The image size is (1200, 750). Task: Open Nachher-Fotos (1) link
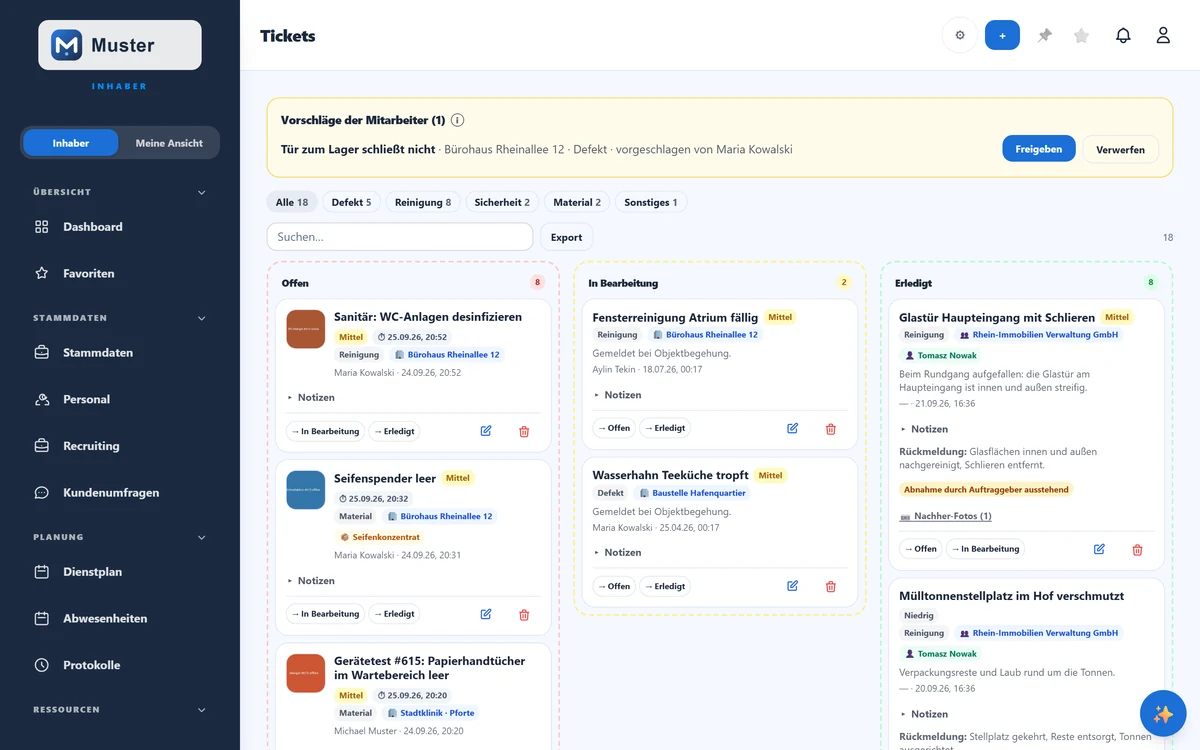[x=946, y=516]
